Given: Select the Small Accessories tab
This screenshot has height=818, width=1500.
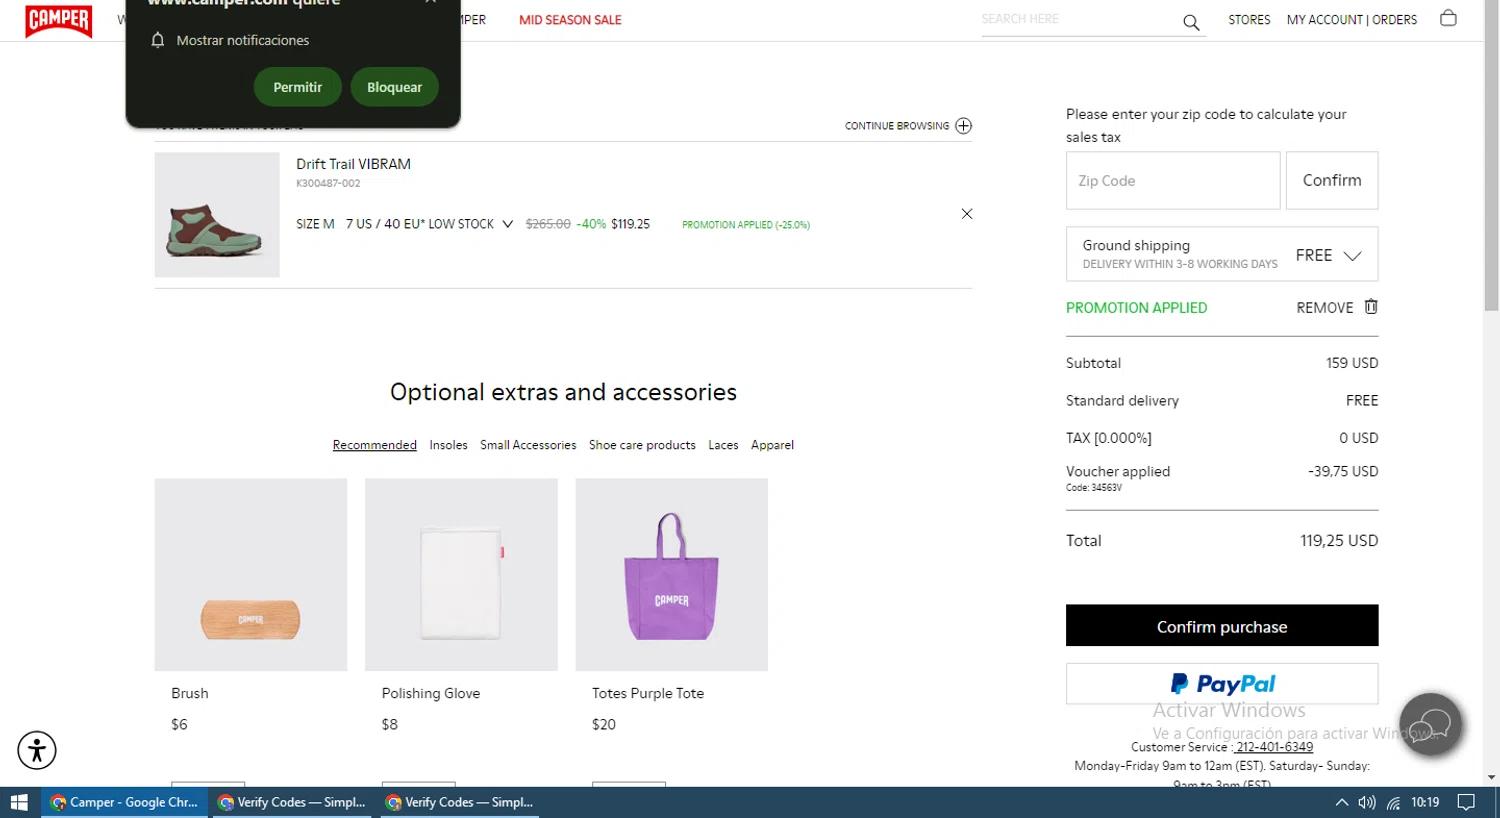Looking at the screenshot, I should pos(528,445).
